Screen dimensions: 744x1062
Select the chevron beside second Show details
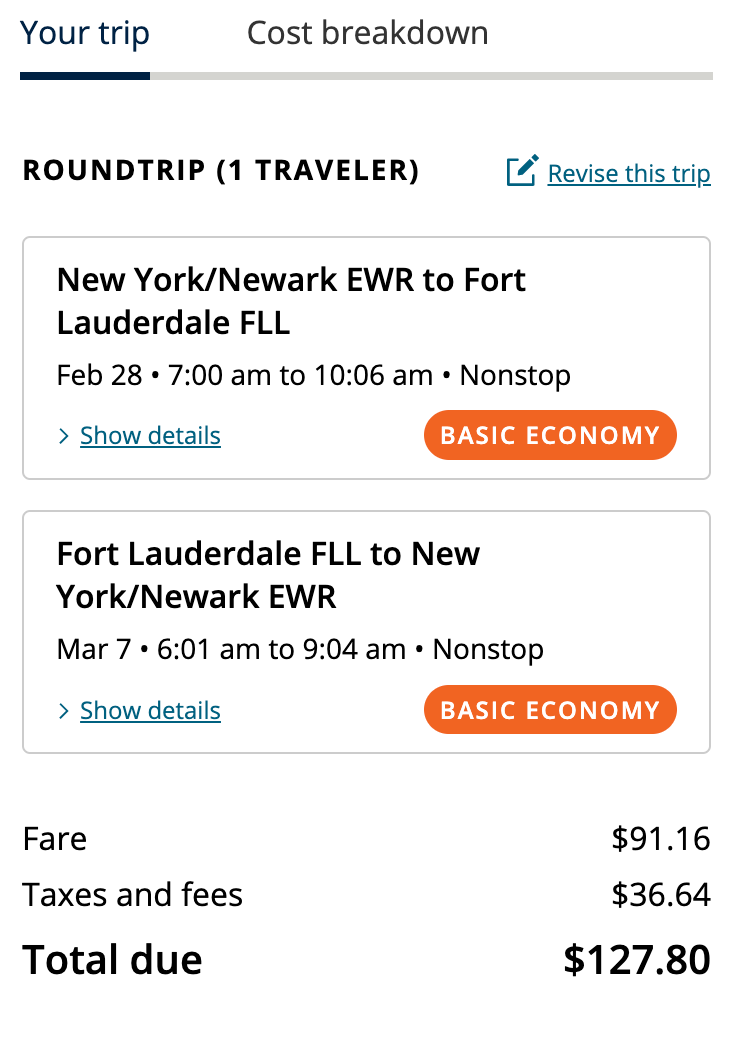[63, 710]
